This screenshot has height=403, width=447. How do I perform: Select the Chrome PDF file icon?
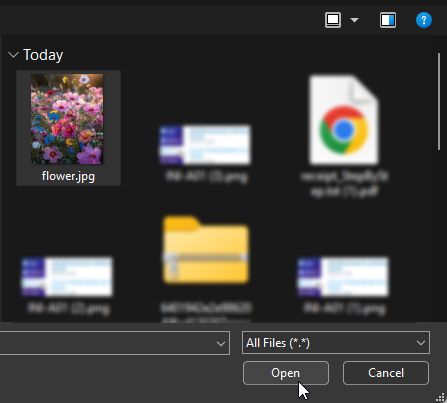pyautogui.click(x=344, y=120)
